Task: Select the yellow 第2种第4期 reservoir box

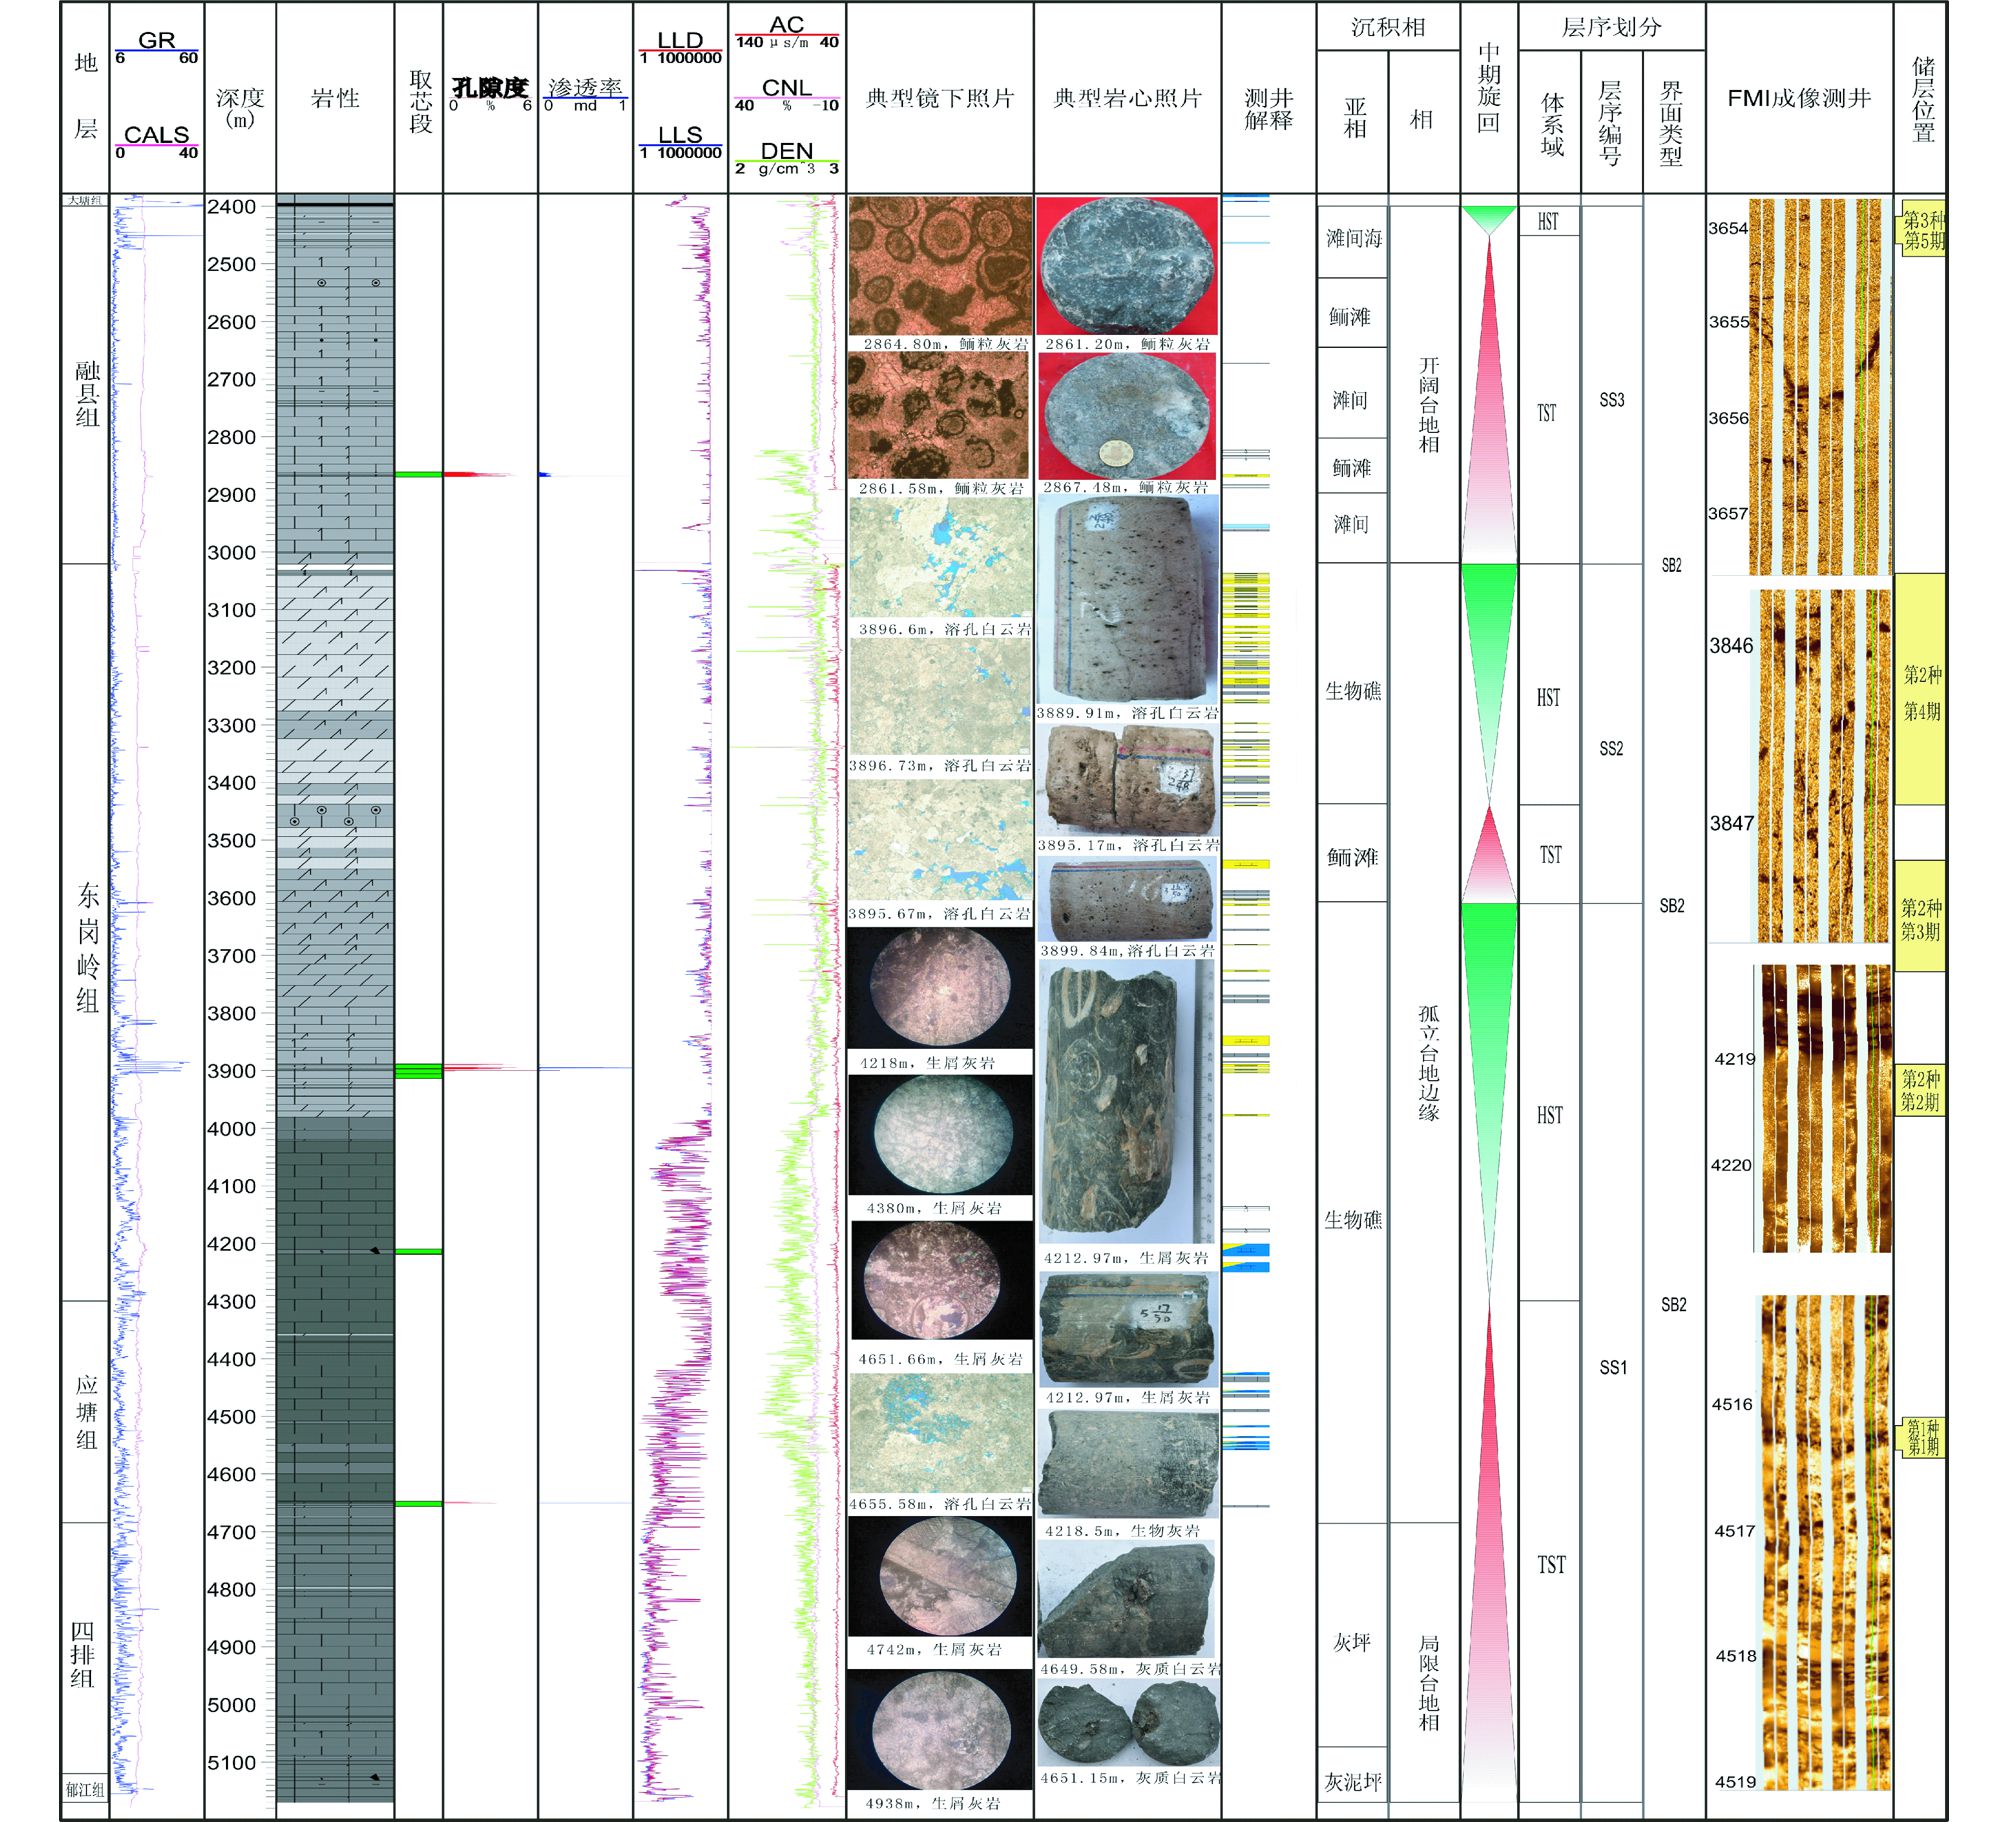Action: tap(1920, 690)
